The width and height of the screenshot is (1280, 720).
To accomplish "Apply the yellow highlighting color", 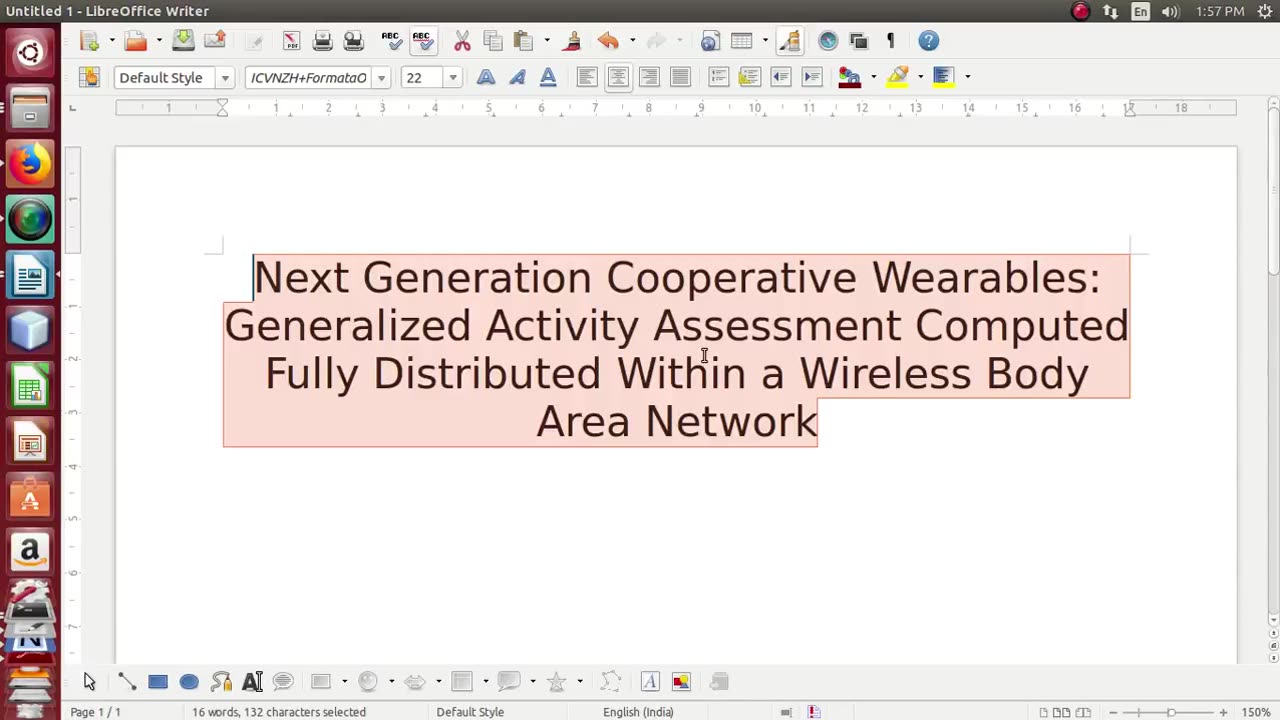I will (897, 77).
